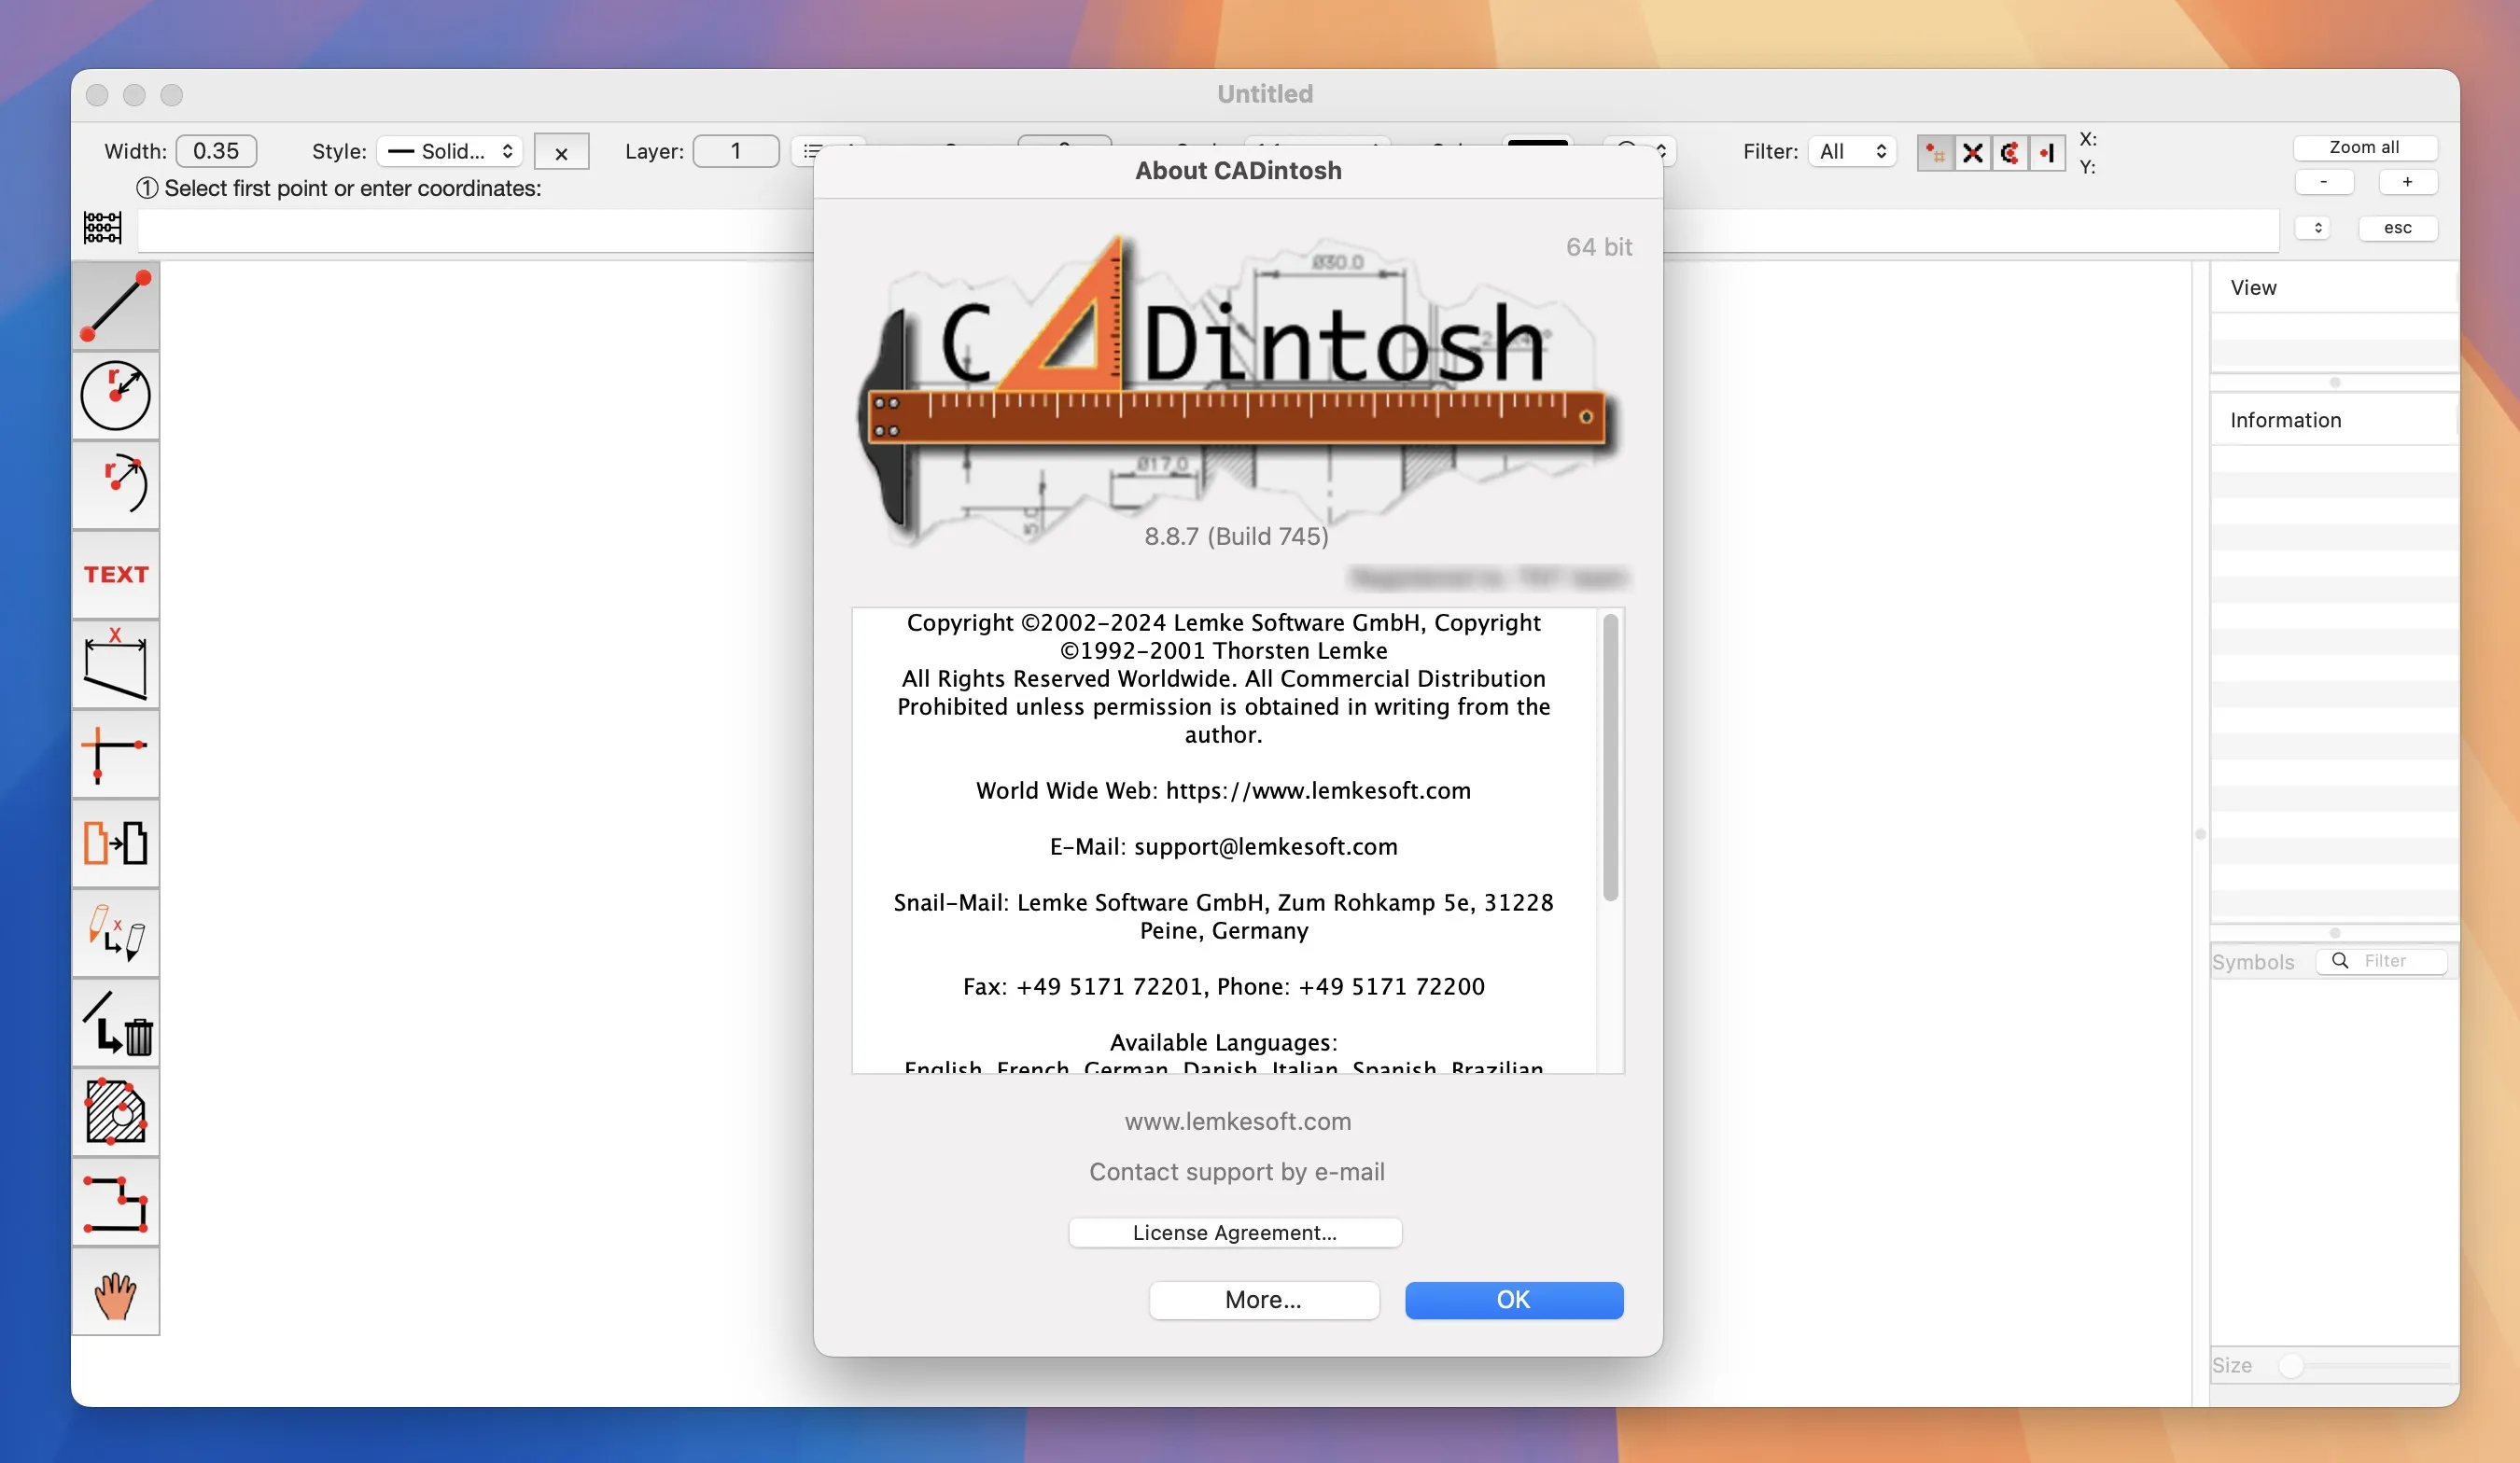Click the splitter dot above Symbols panel
2520x1463 pixels.
(2334, 933)
